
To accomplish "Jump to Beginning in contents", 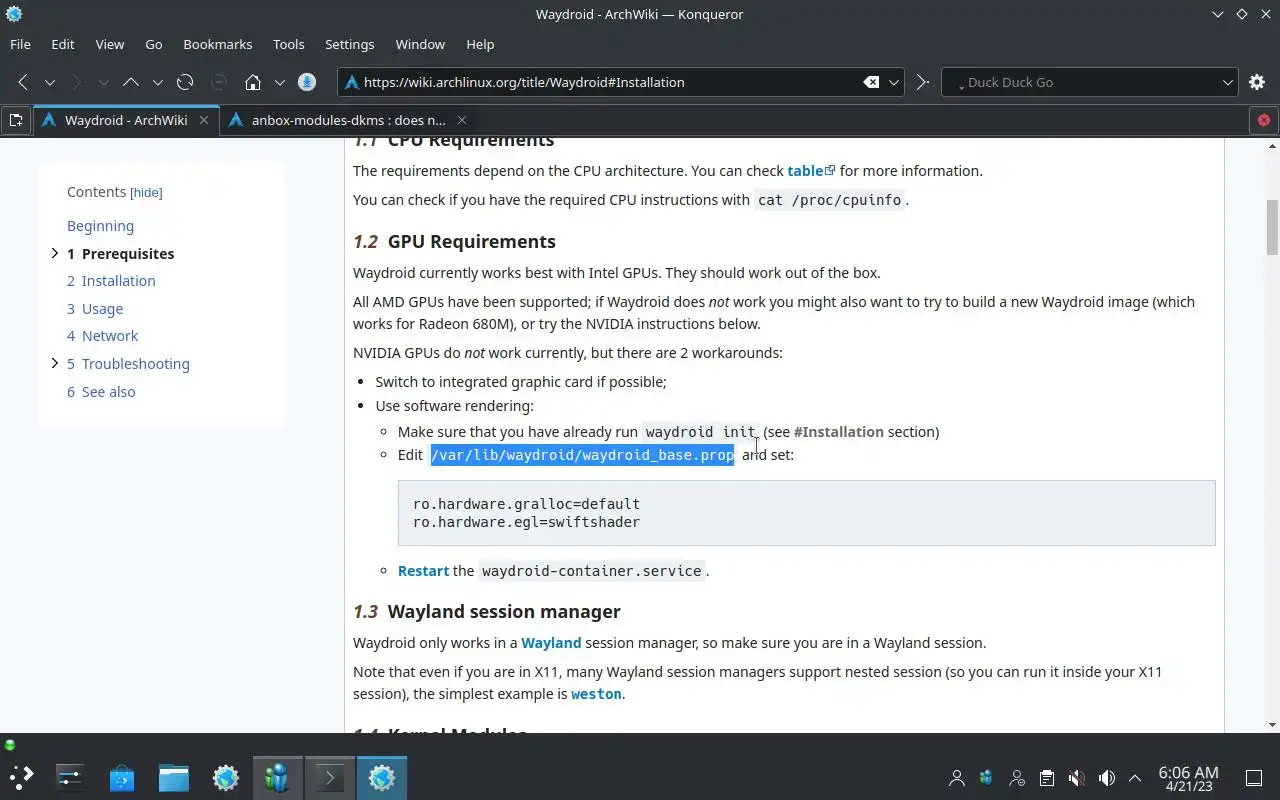I will click(100, 226).
